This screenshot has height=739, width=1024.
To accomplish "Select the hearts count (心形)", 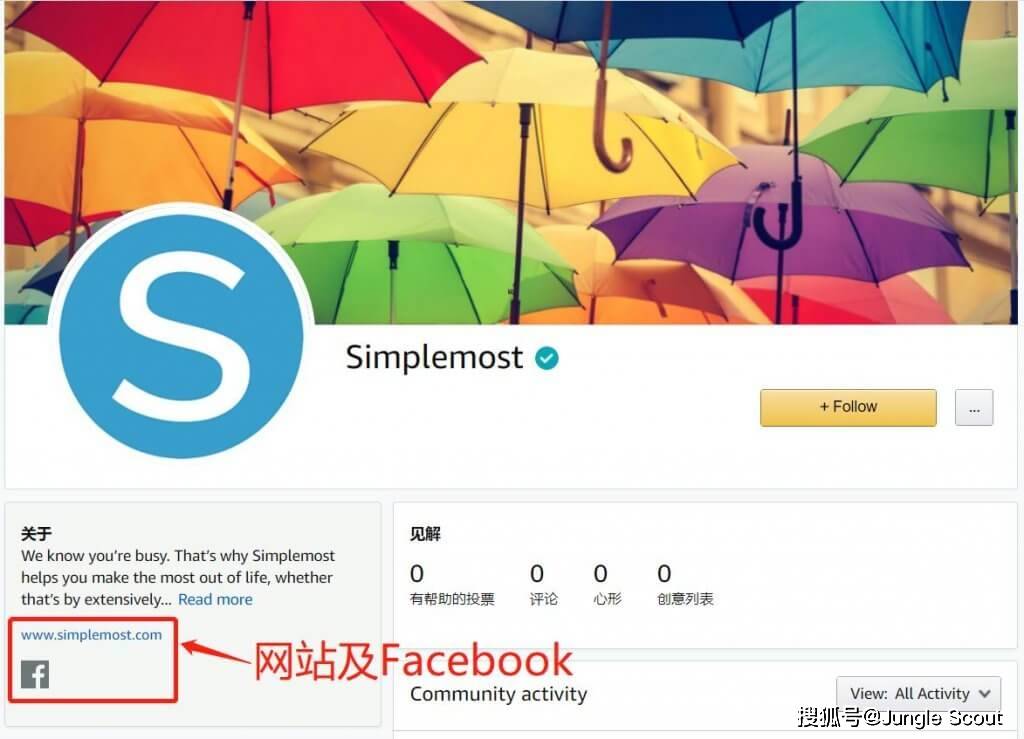I will point(607,584).
